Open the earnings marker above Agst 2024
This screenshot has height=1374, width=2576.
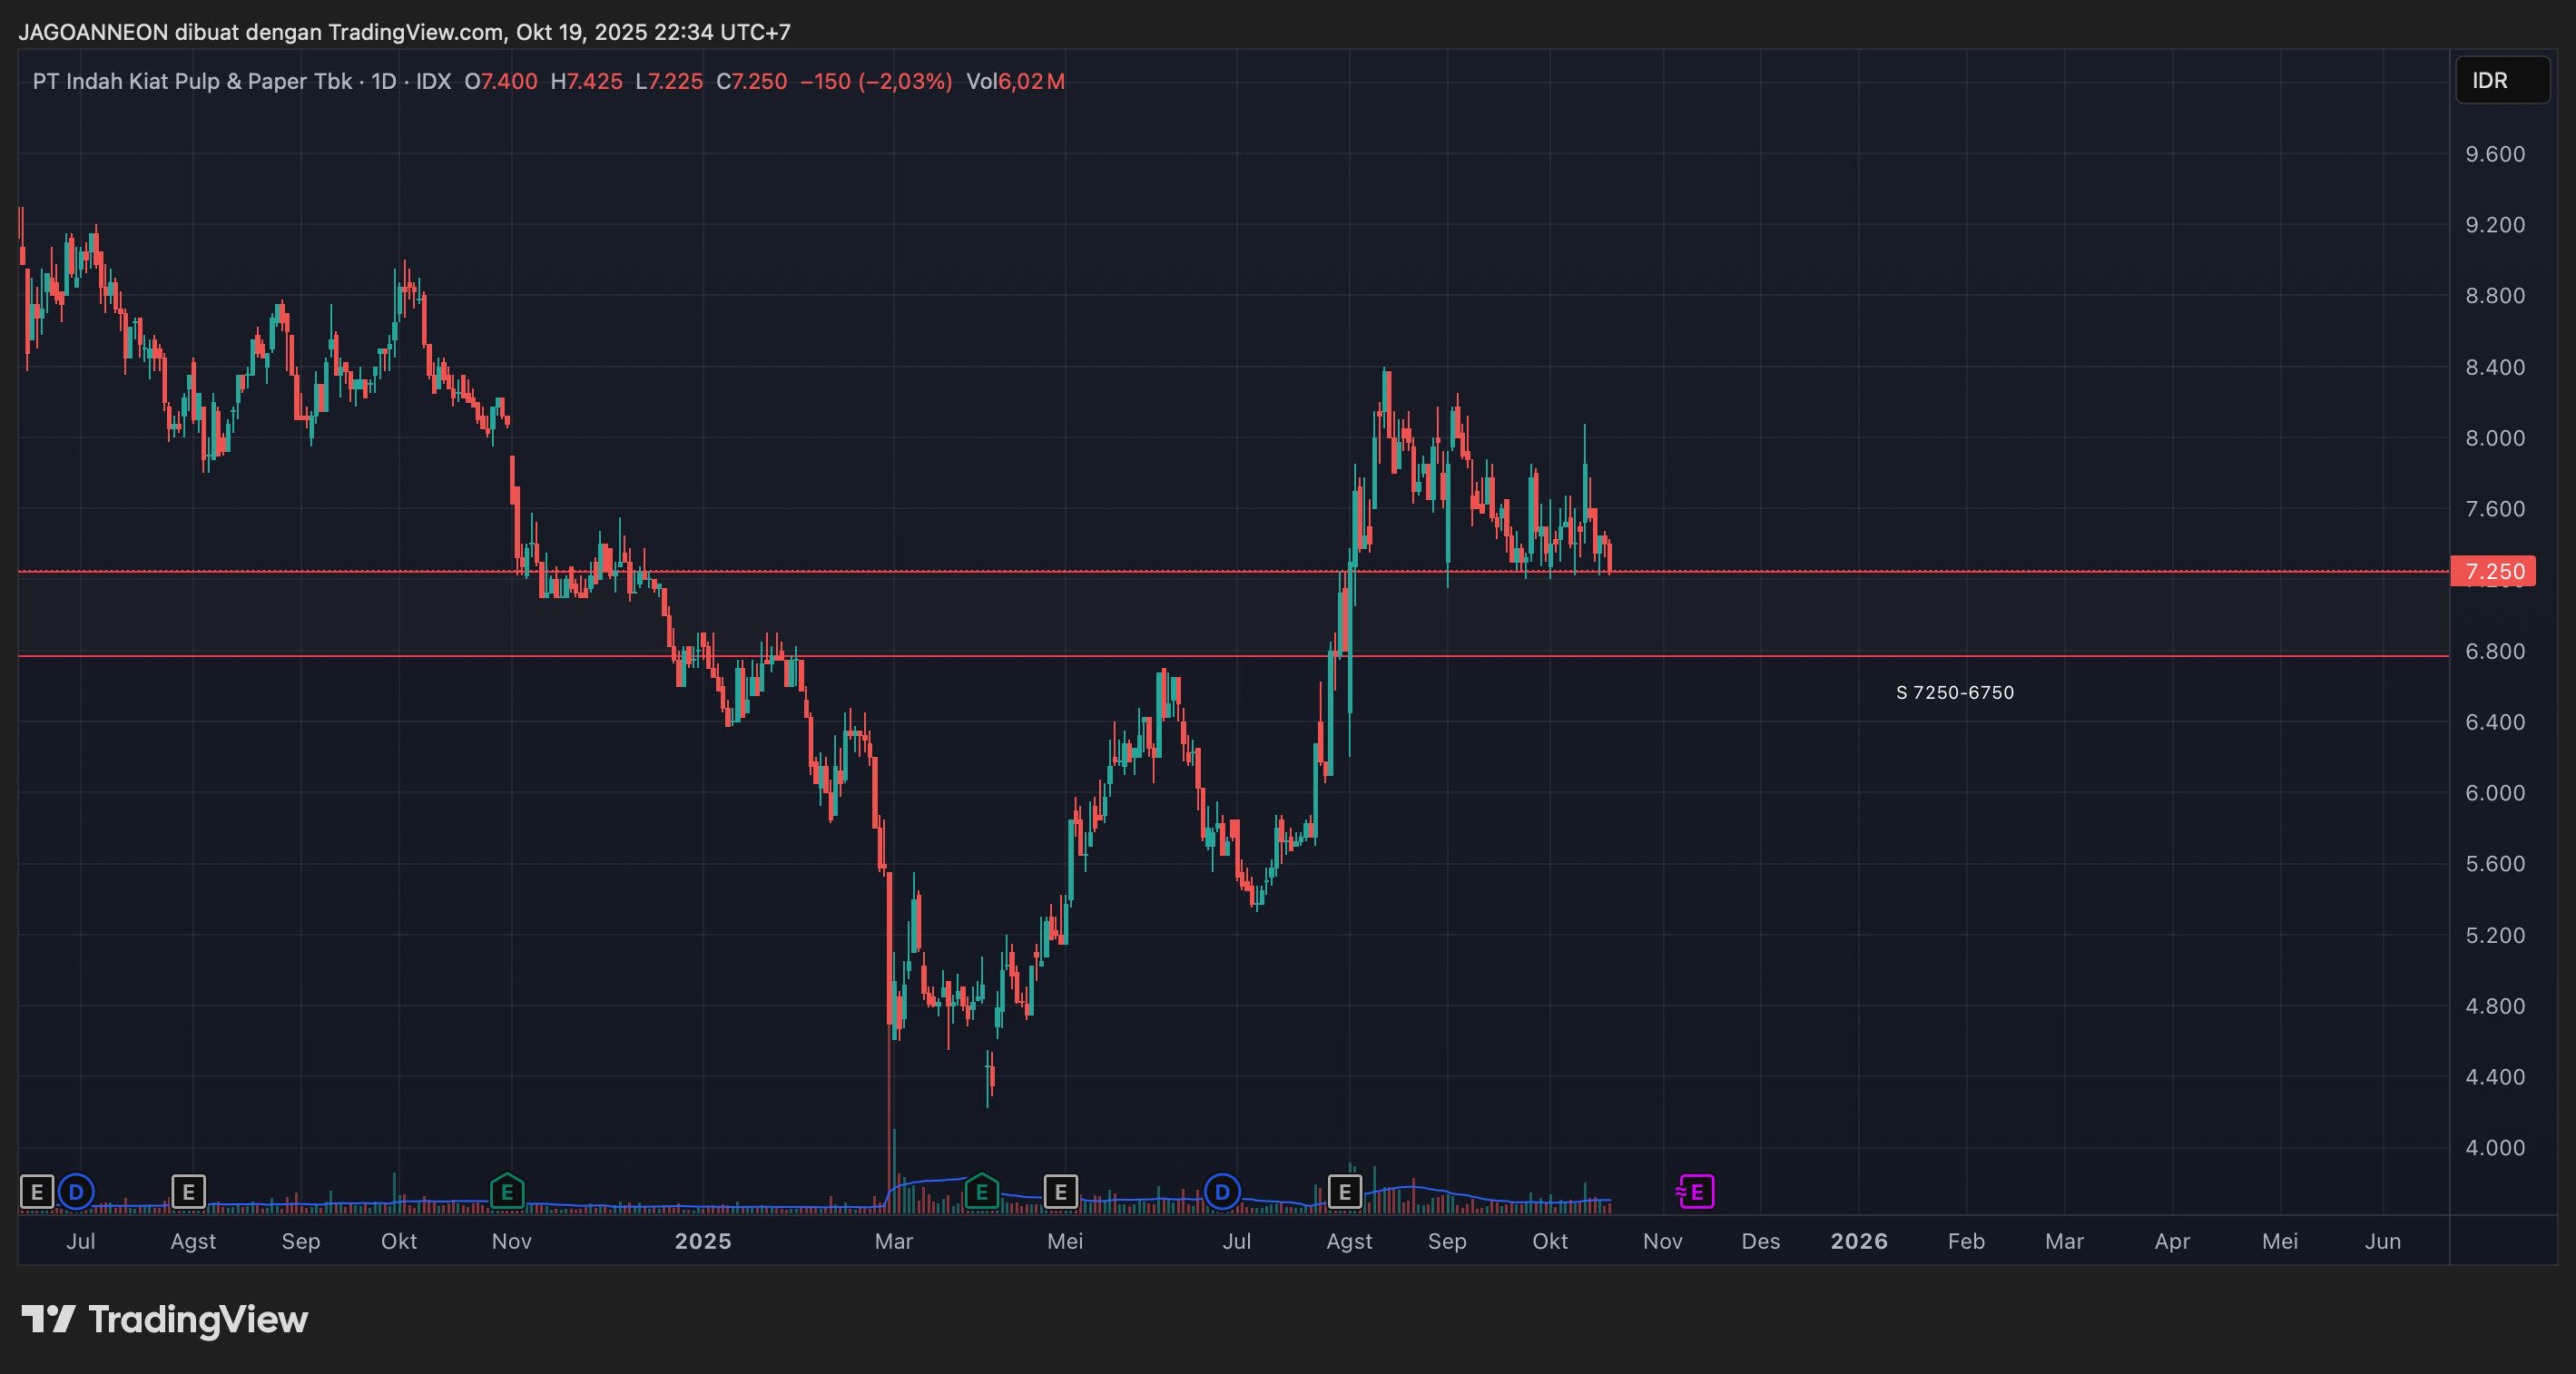point(188,1192)
